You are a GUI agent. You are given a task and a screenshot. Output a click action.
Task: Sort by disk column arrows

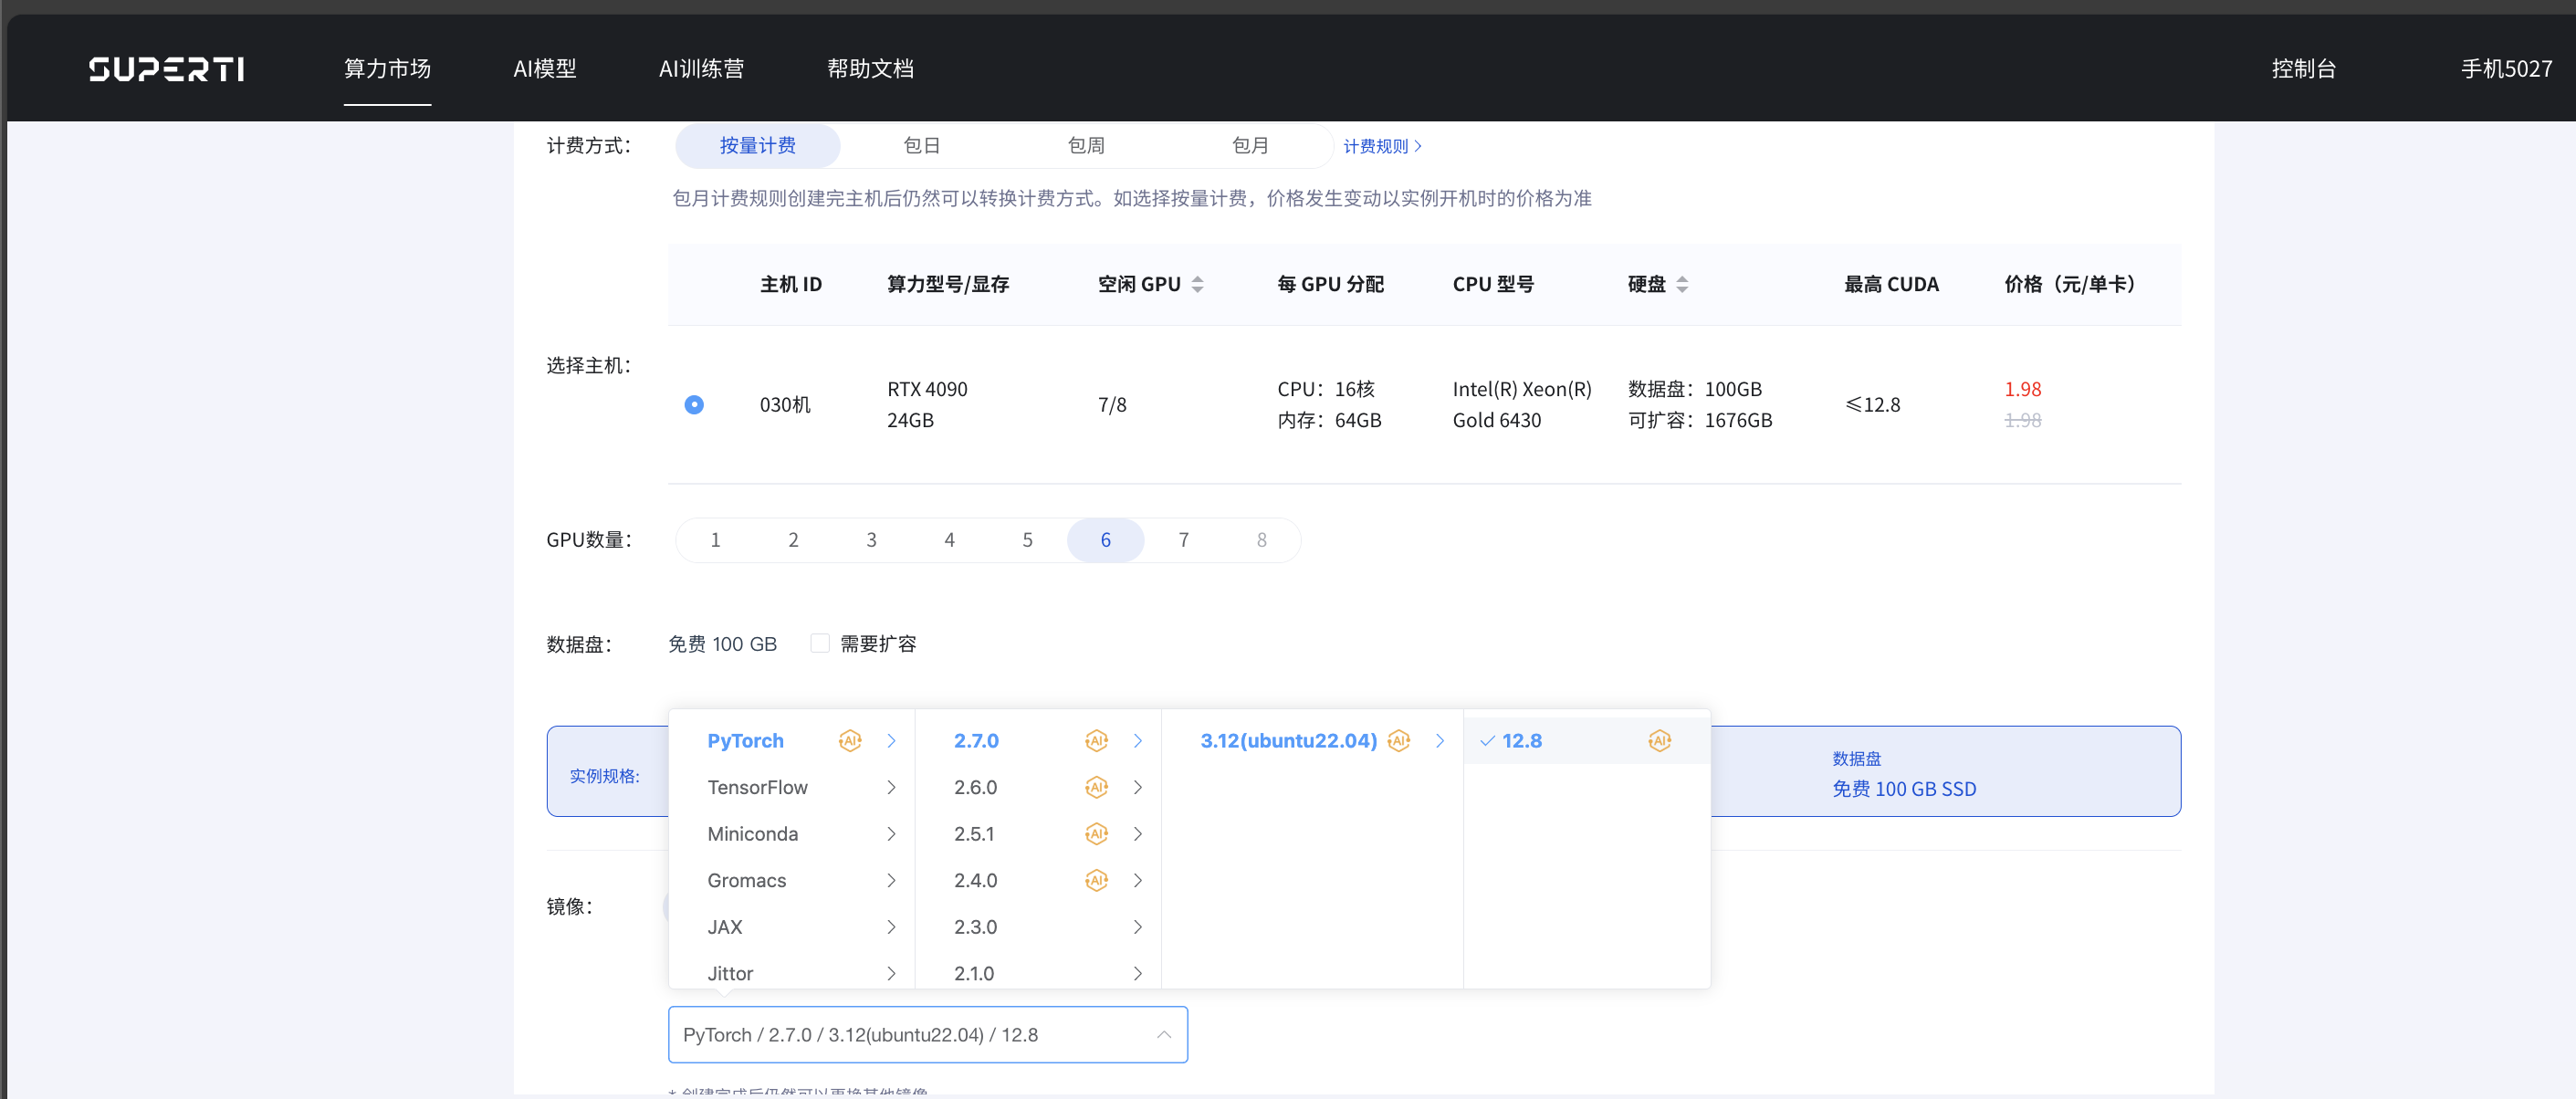(1682, 285)
